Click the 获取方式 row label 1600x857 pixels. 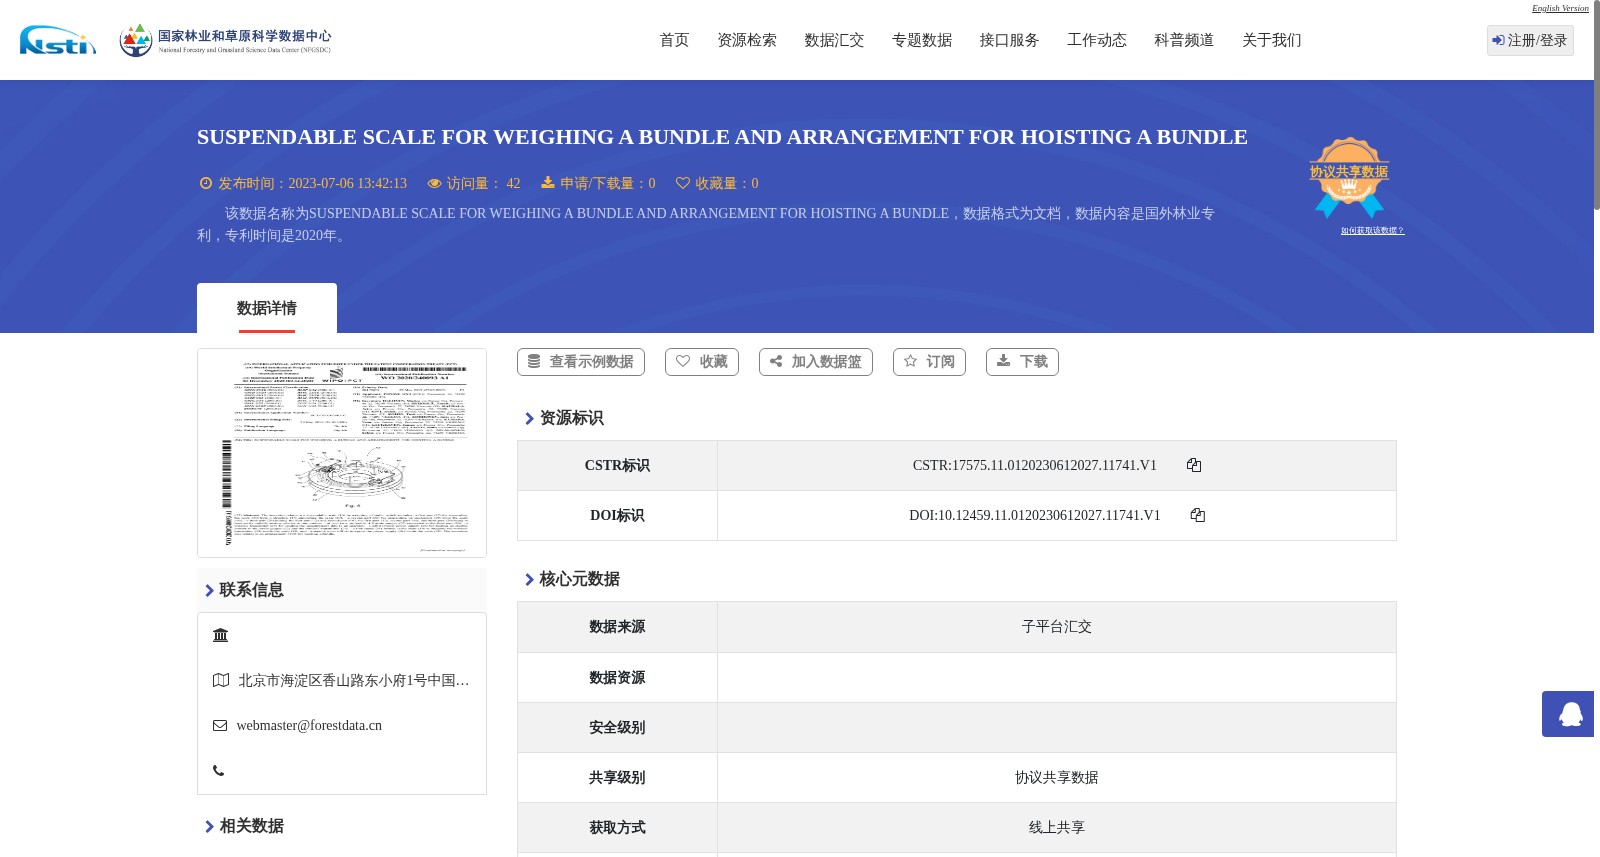coord(617,827)
